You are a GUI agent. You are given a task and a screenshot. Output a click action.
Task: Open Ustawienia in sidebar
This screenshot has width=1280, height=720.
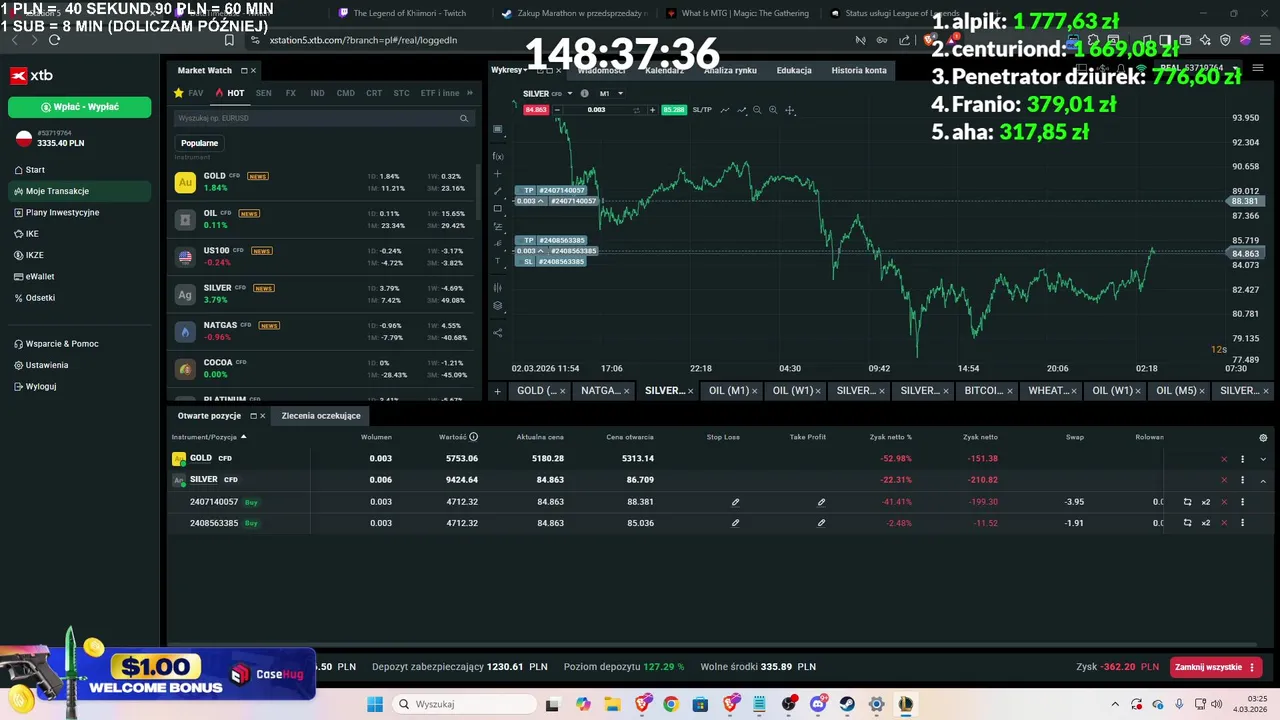[47, 365]
